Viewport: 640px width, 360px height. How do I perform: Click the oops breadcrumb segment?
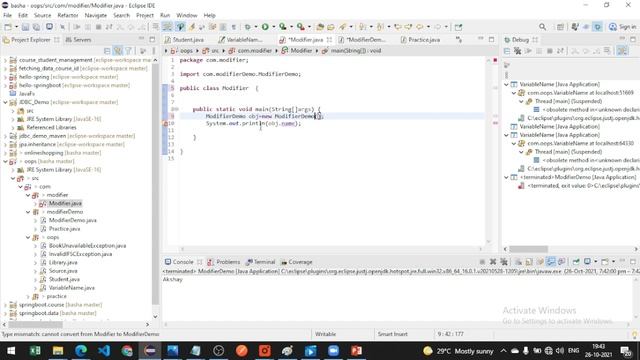[182, 51]
